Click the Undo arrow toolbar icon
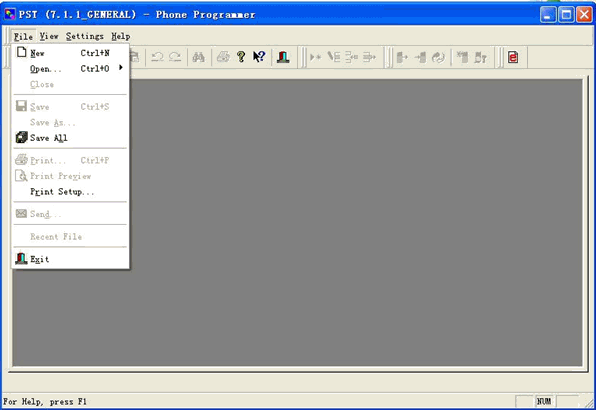 157,57
